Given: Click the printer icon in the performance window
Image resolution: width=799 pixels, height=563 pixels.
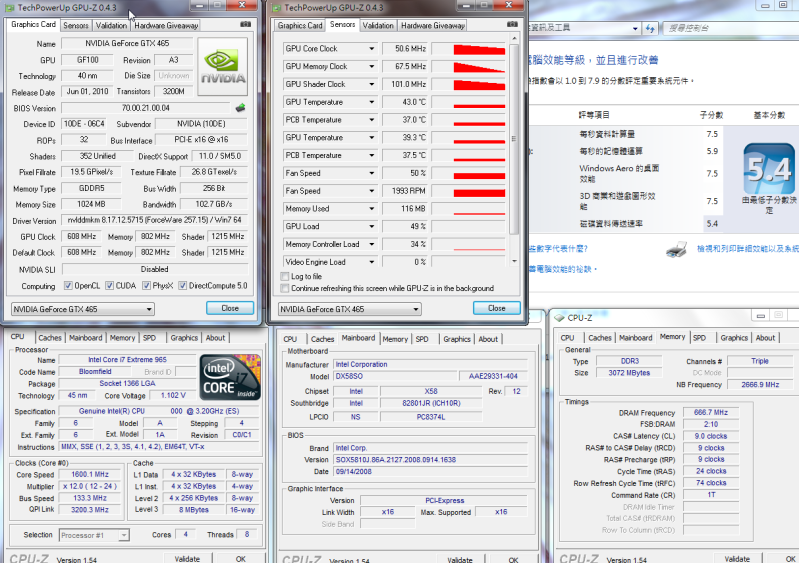Looking at the screenshot, I should pyautogui.click(x=676, y=249).
